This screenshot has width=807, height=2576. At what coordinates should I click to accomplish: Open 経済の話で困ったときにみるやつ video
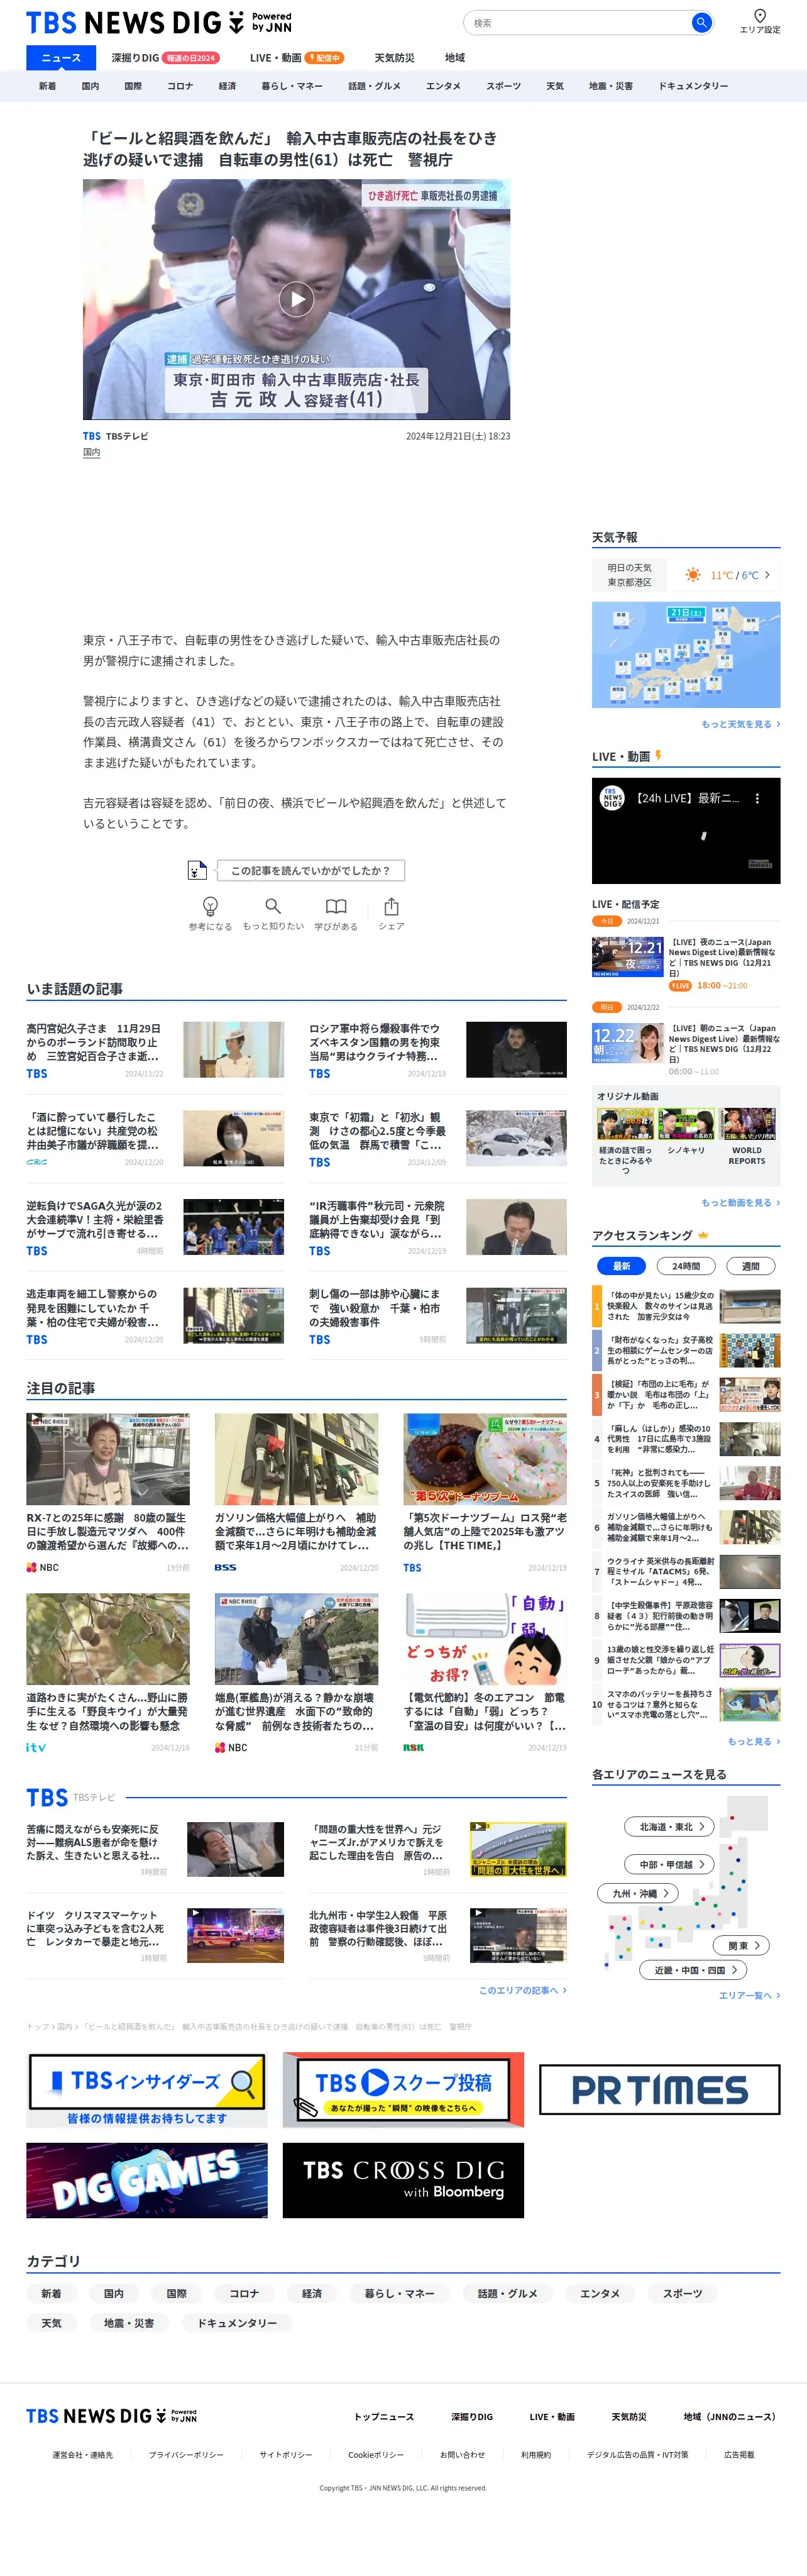pos(626,1141)
